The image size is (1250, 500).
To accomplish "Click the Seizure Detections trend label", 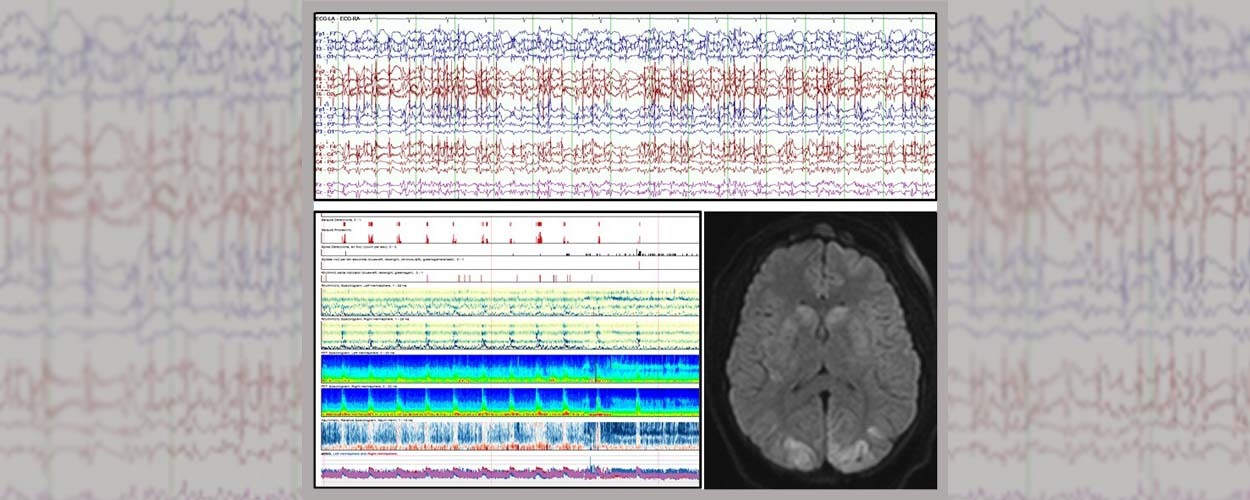I will (x=341, y=220).
